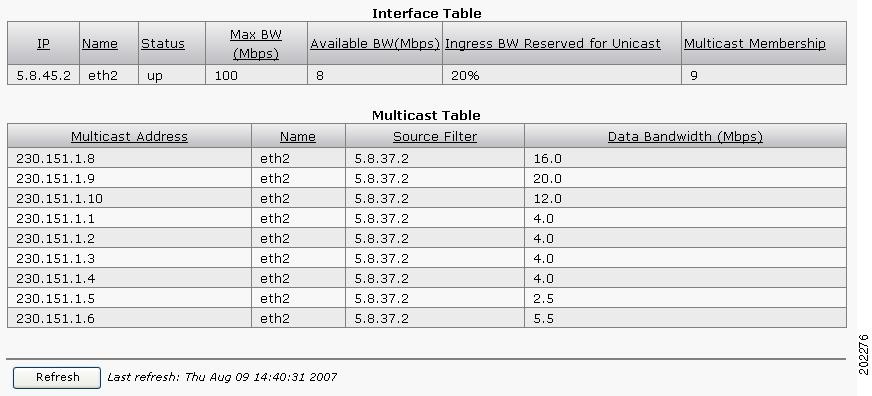This screenshot has height=396, width=872.
Task: Click Multicast Membership column header
Action: point(755,43)
